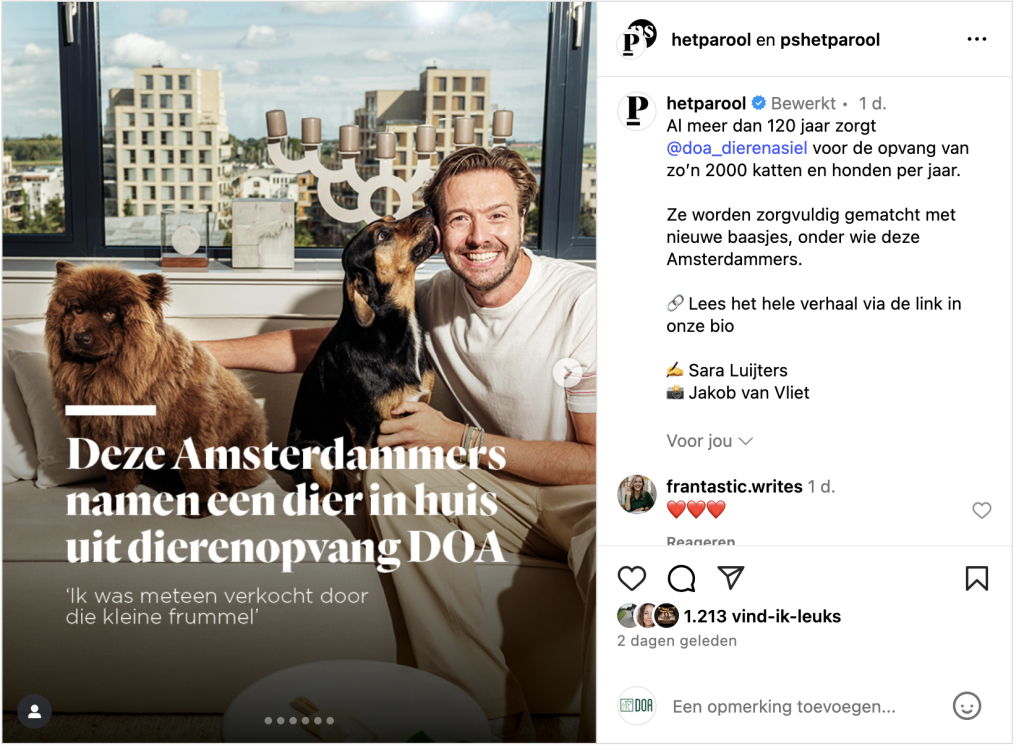This screenshot has width=1024, height=754.
Task: View the frantastic.writes profile picture
Action: point(637,494)
